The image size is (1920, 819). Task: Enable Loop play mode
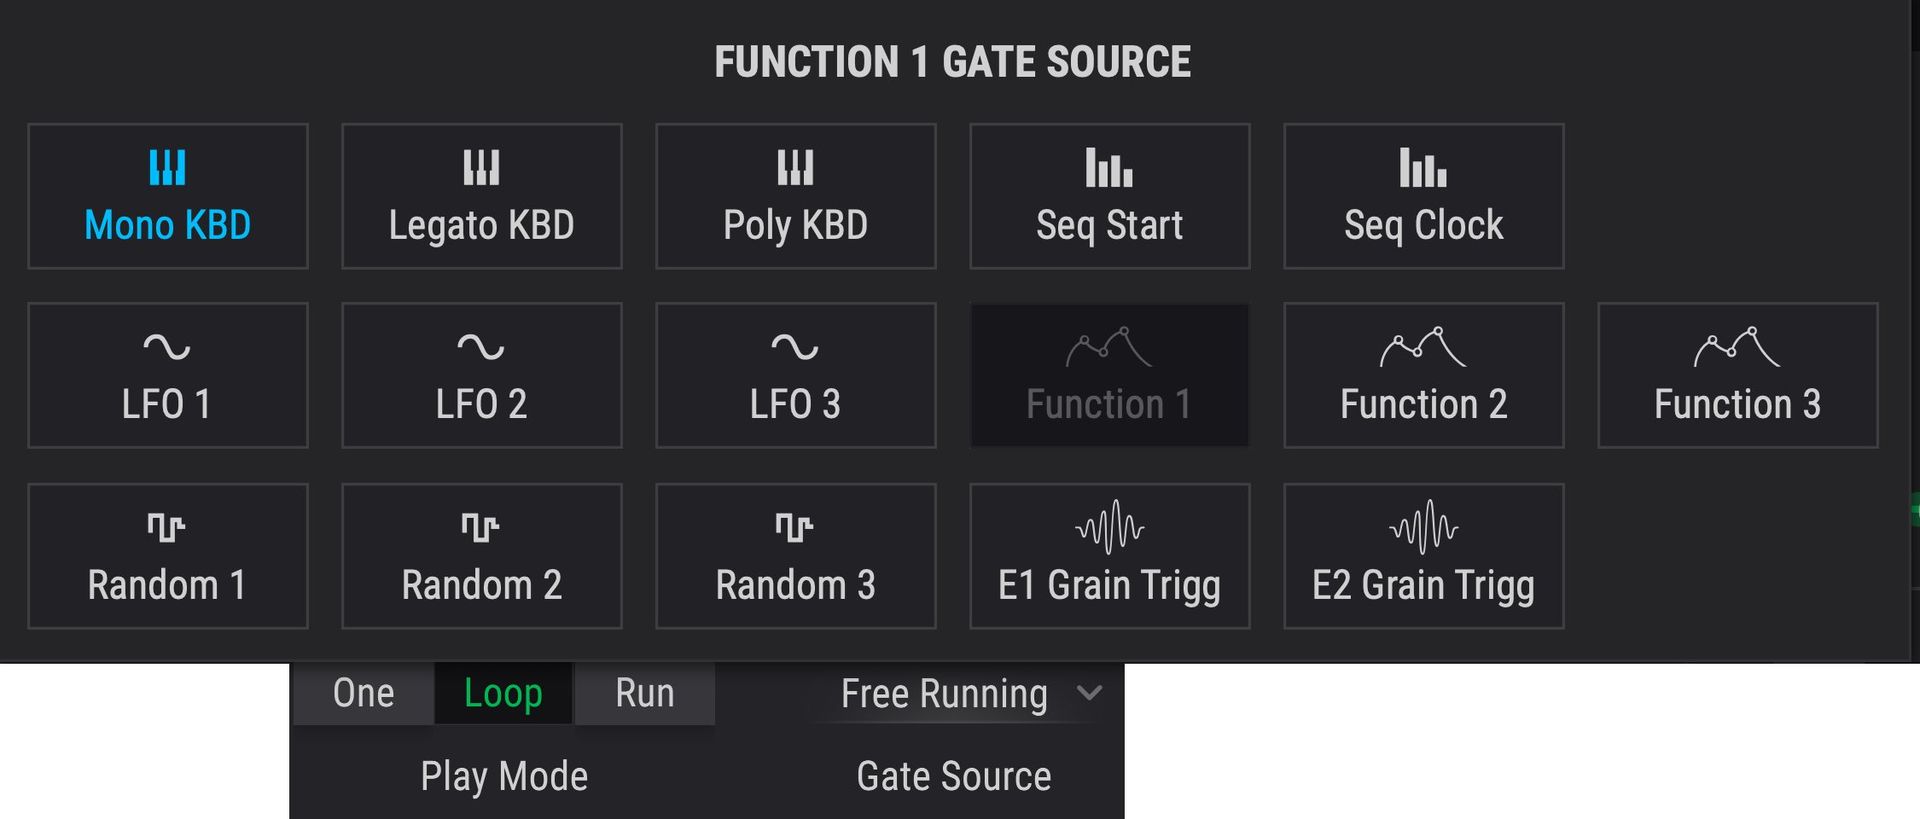[x=503, y=693]
